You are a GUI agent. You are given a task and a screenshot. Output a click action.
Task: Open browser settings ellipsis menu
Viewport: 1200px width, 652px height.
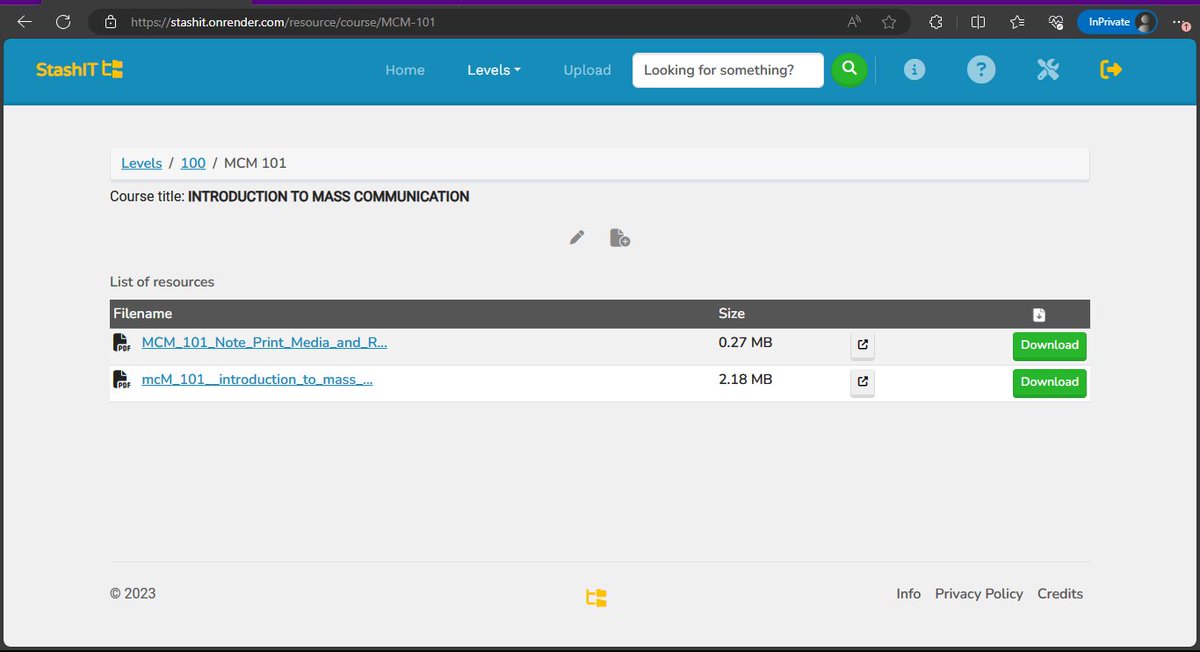coord(1181,22)
